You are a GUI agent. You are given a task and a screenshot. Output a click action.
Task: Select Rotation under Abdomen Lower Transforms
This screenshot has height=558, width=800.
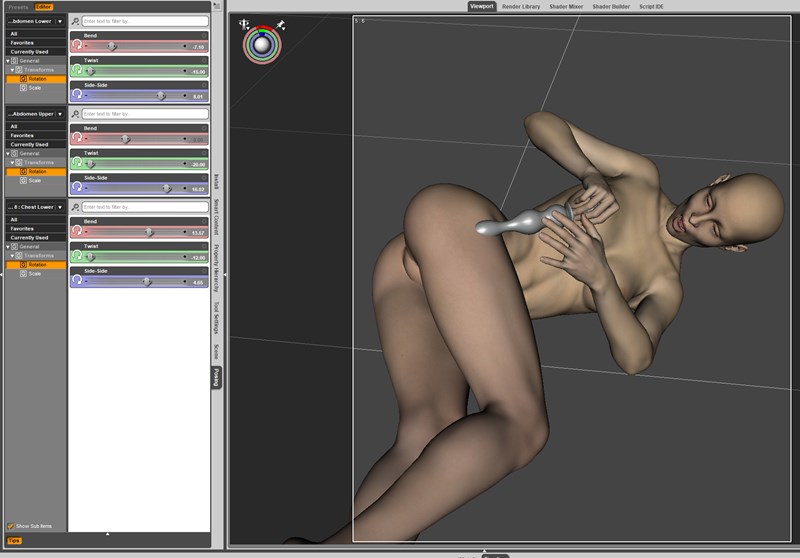pyautogui.click(x=36, y=79)
